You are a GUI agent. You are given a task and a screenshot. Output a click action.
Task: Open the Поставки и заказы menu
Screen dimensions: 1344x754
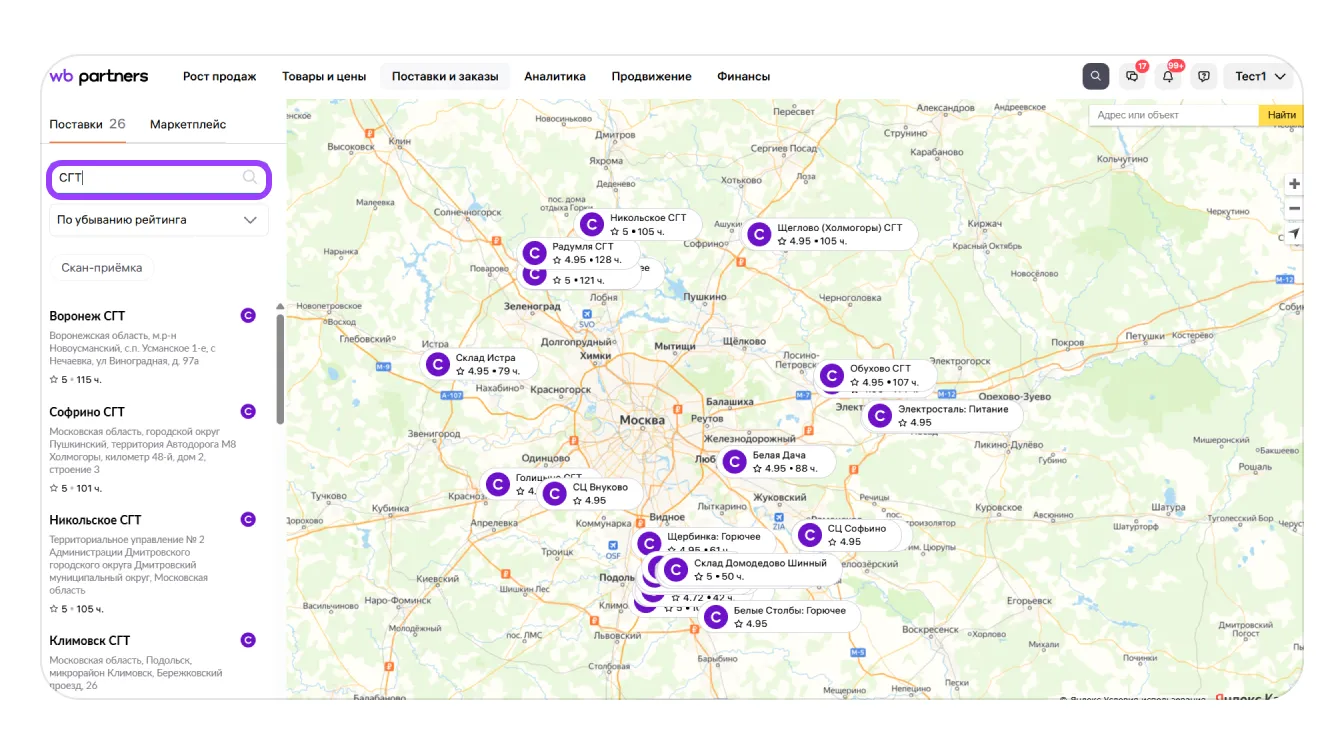[x=445, y=76]
